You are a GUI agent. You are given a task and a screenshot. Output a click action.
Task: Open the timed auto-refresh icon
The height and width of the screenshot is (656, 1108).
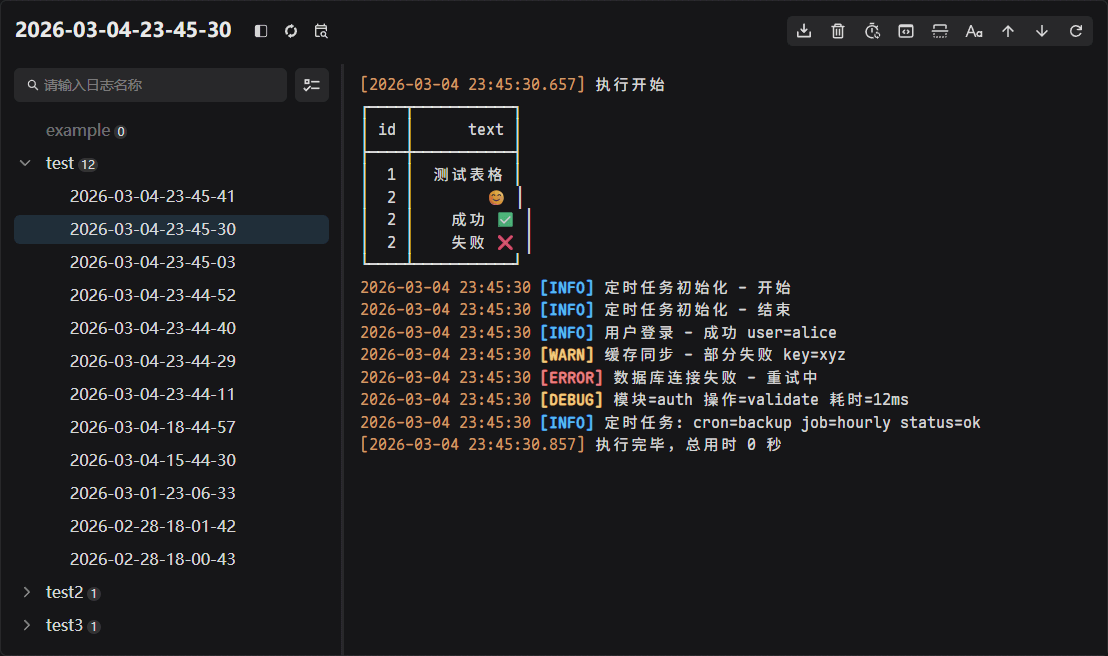tap(872, 31)
